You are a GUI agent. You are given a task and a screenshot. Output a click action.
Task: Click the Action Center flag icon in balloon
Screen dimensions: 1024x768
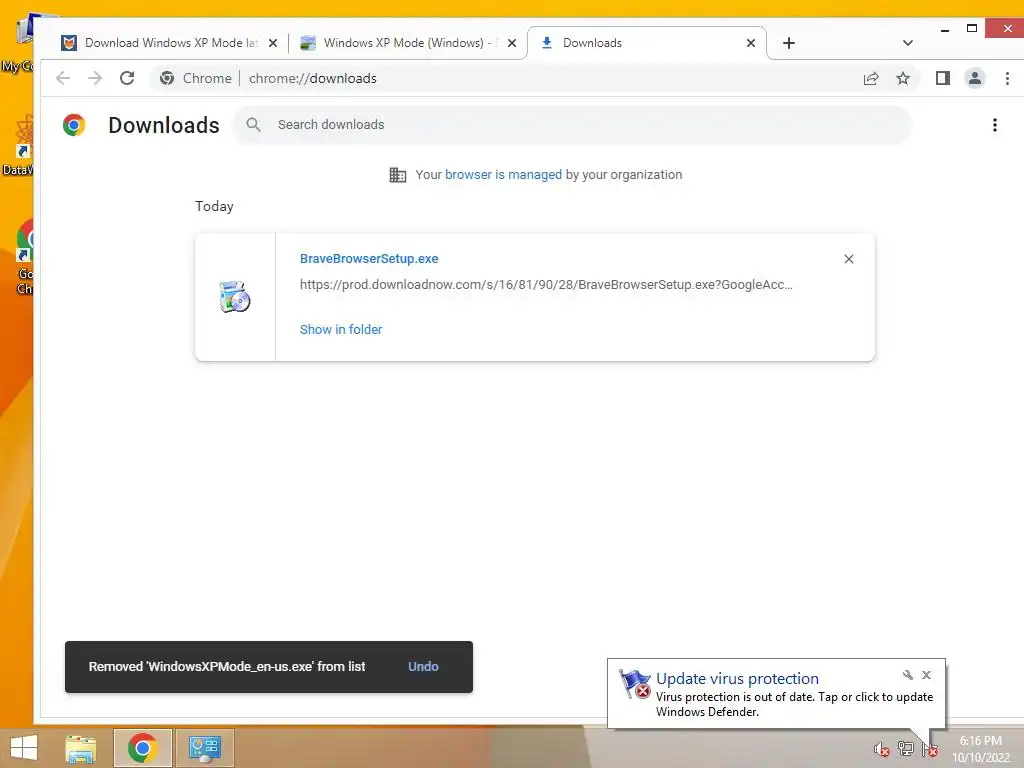(x=634, y=684)
